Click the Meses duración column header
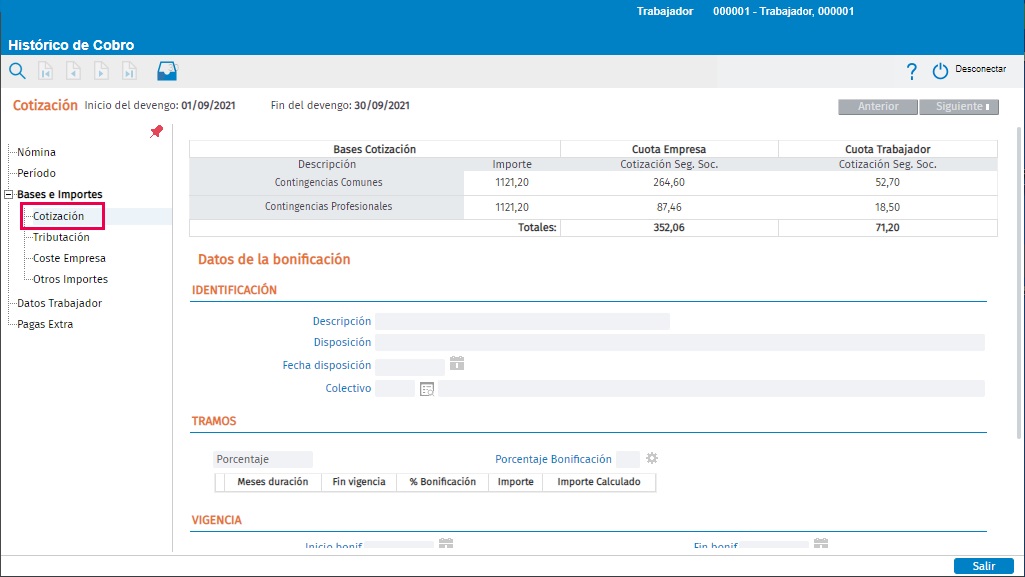1025x577 pixels. pyautogui.click(x=273, y=482)
